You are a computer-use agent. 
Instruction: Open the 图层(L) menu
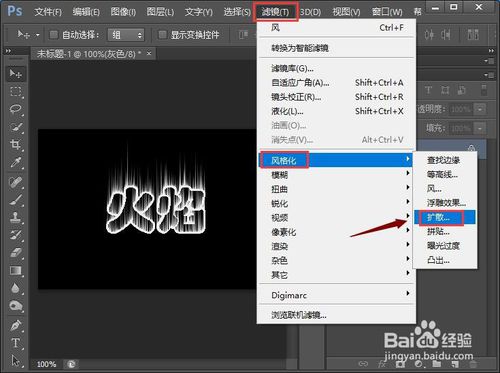pyautogui.click(x=160, y=12)
